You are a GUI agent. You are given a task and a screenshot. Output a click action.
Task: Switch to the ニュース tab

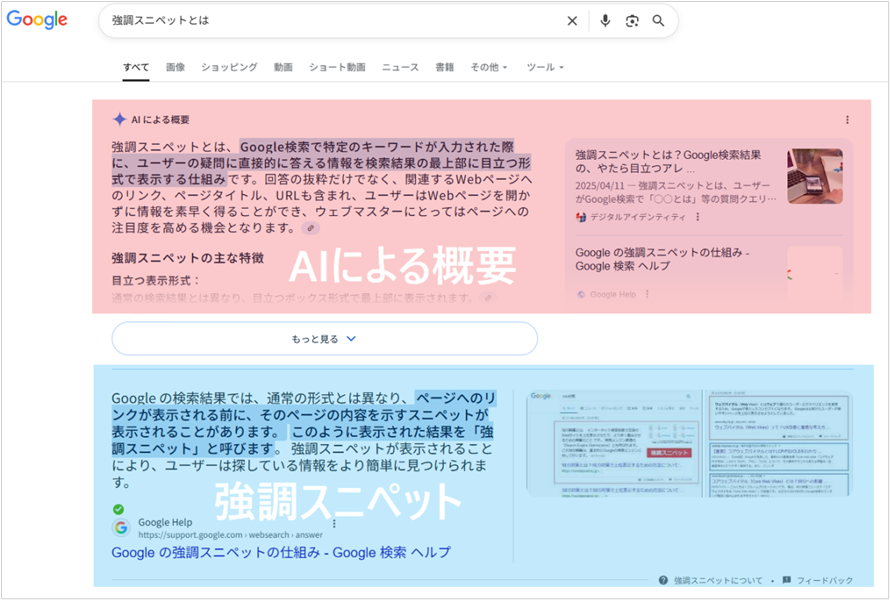[x=400, y=67]
